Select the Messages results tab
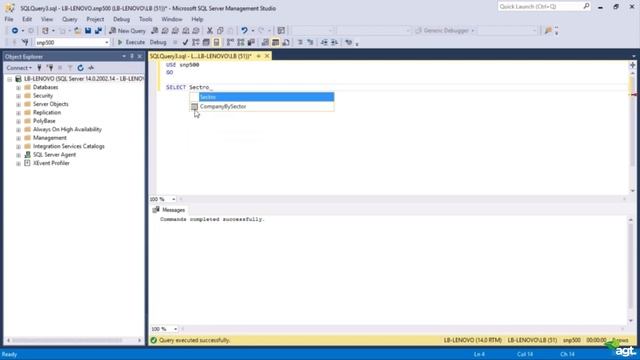The height and width of the screenshot is (360, 640). (x=169, y=210)
